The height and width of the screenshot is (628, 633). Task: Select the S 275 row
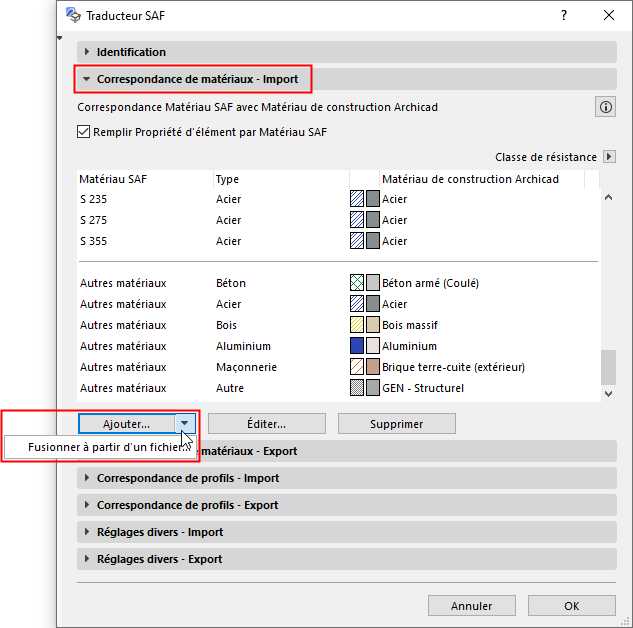click(x=338, y=220)
